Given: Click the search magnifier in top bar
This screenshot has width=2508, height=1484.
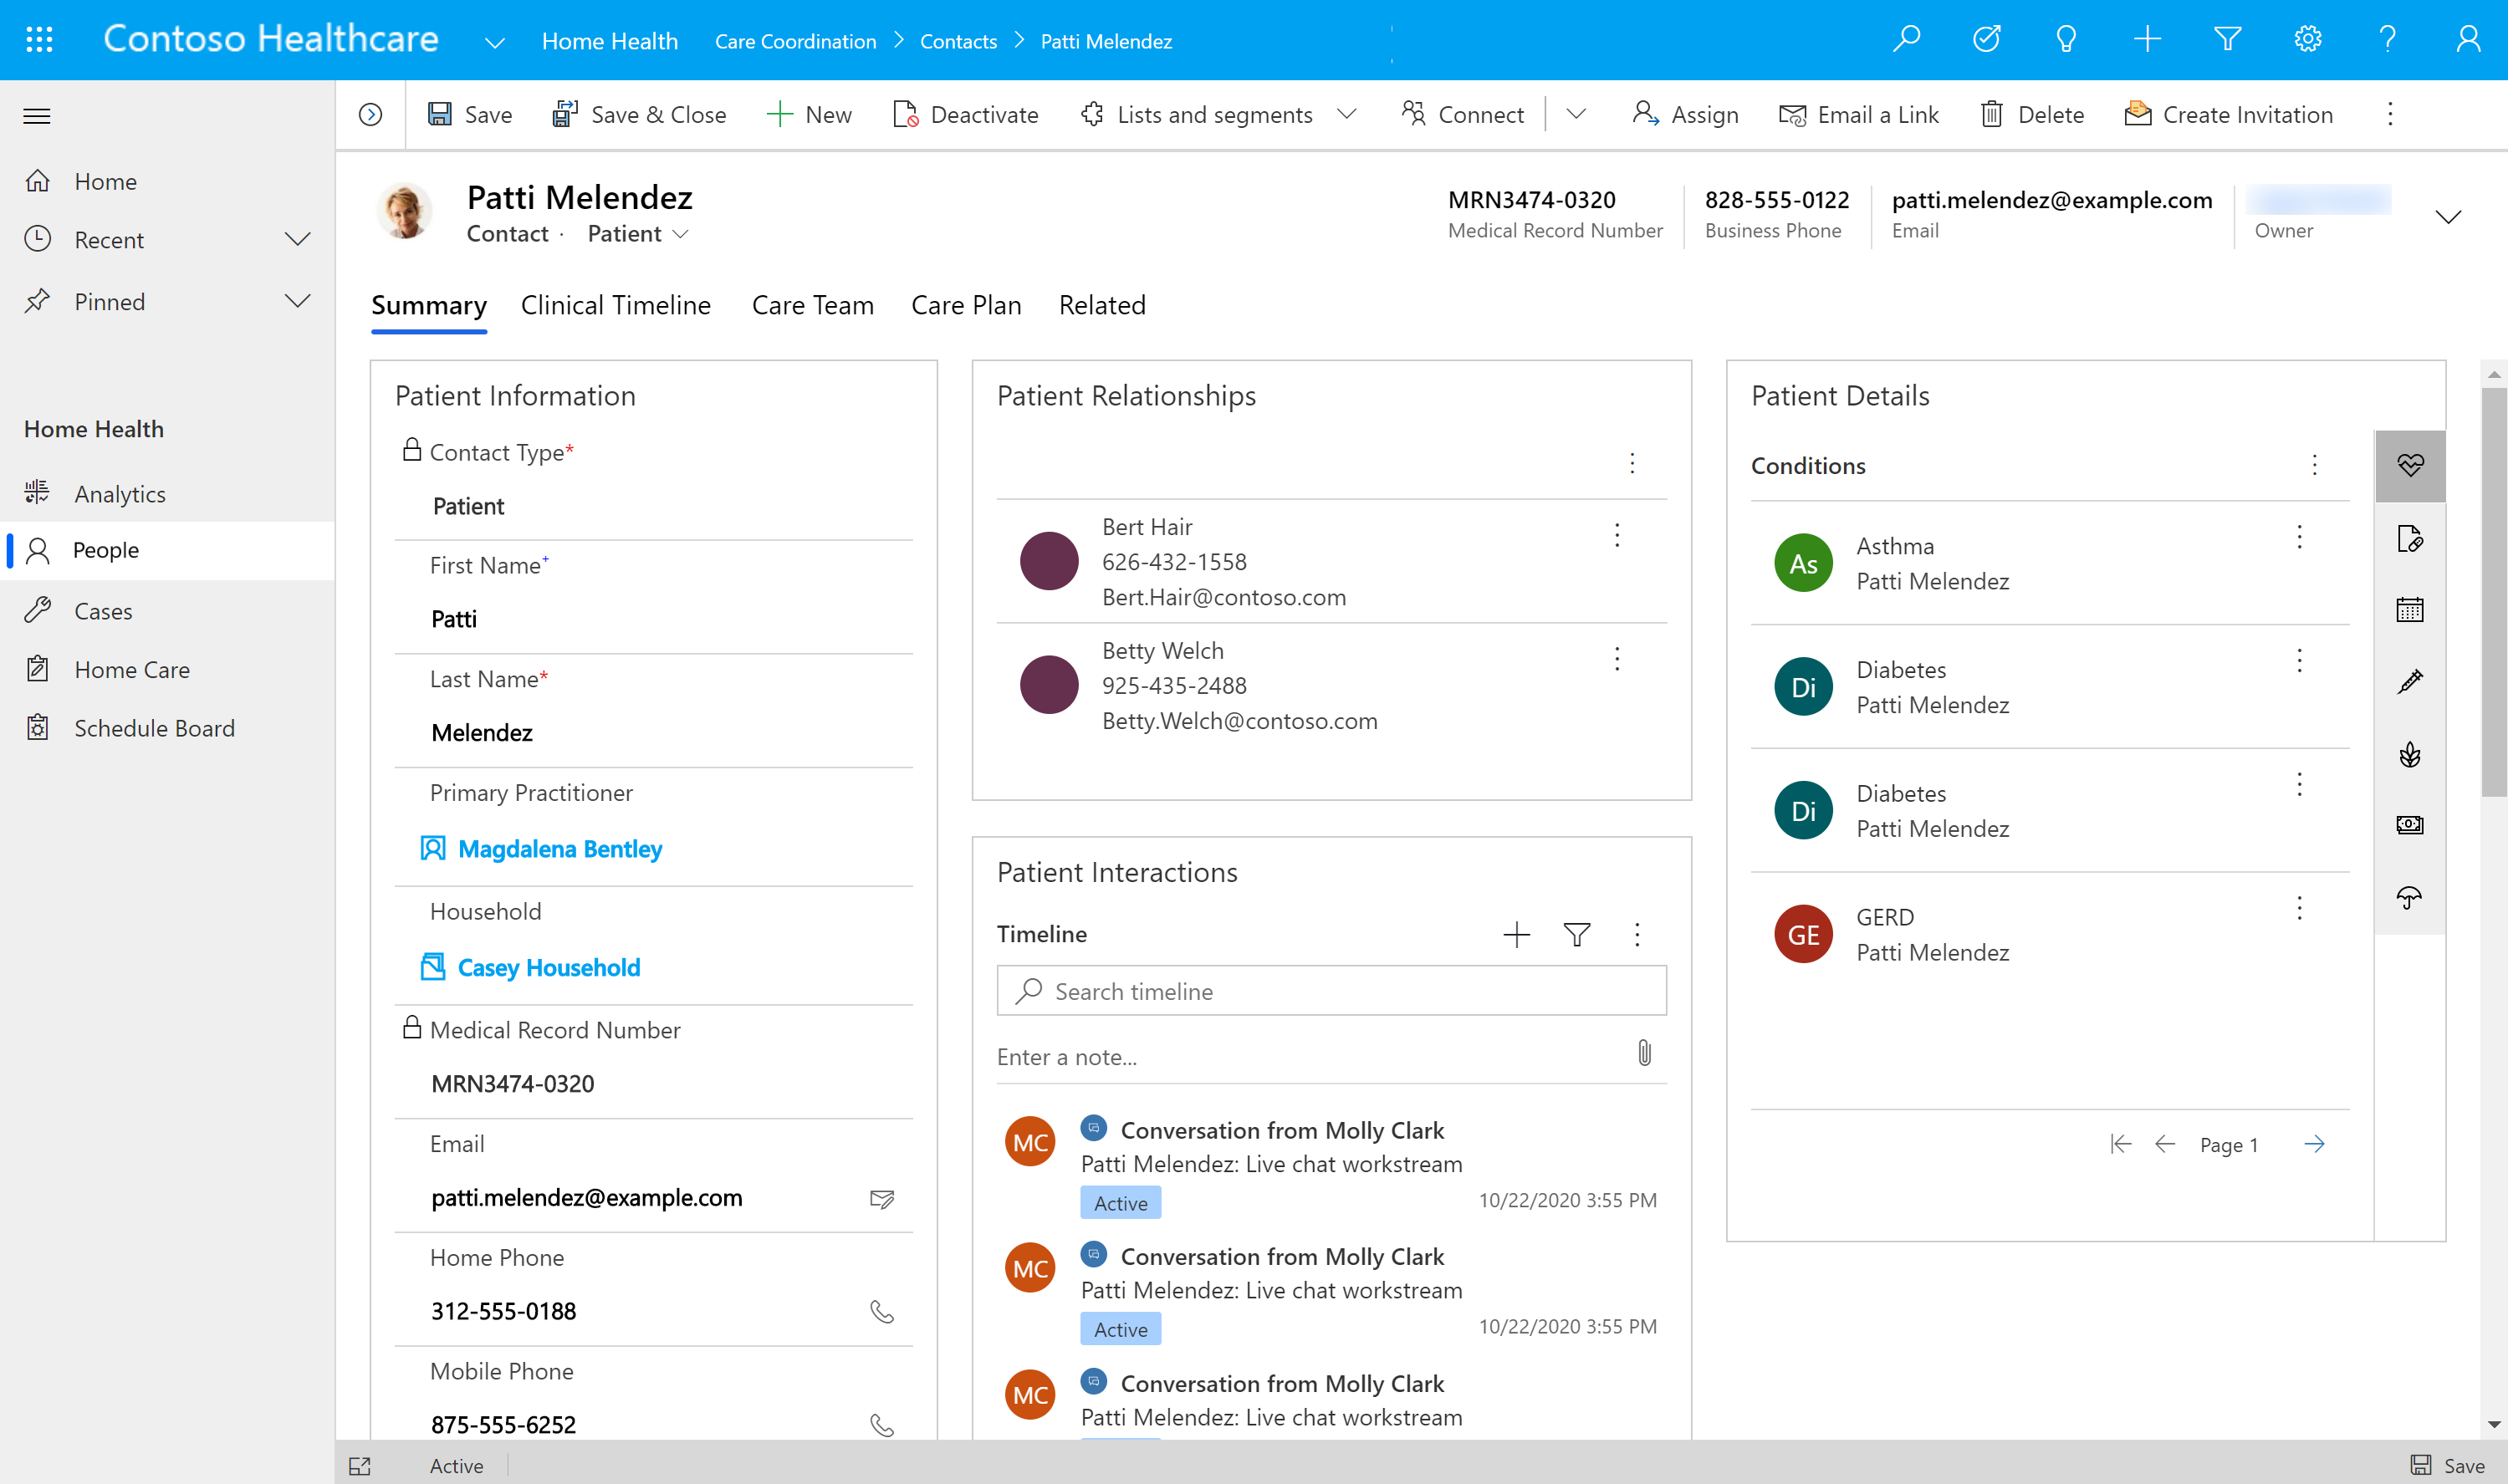Looking at the screenshot, I should (x=1906, y=40).
